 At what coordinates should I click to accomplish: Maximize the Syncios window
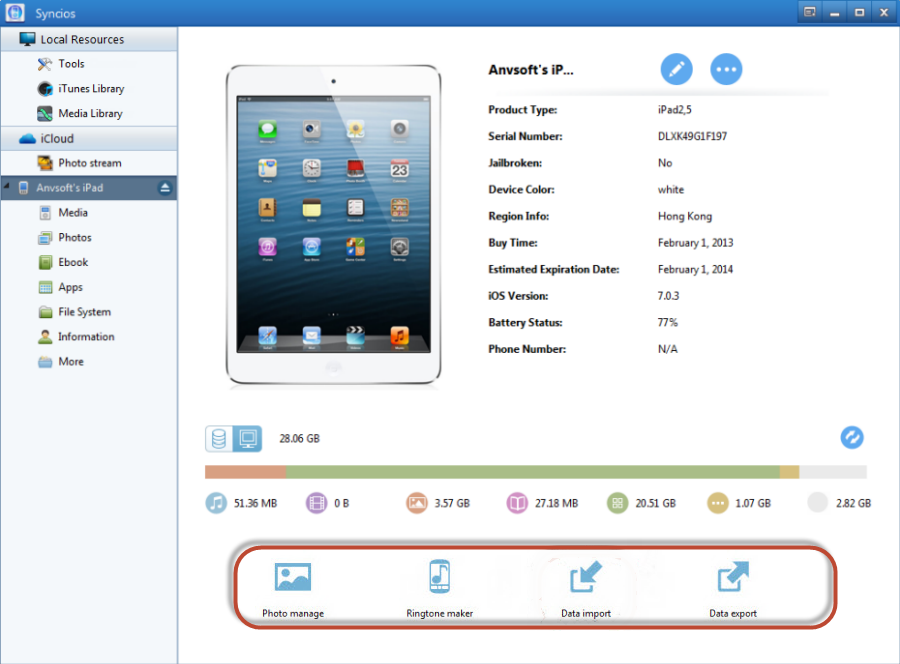(x=859, y=12)
